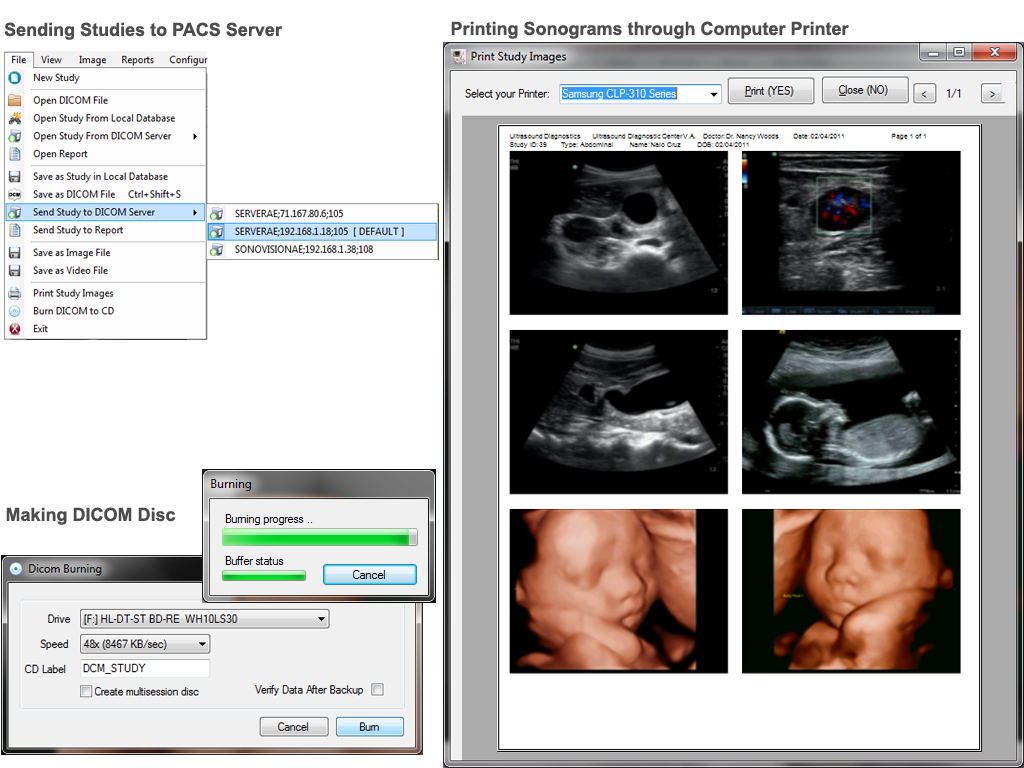This screenshot has height=768, width=1024.
Task: Click the server icon beside SERVERAE;71.167.80.6;105
Action: (x=217, y=214)
